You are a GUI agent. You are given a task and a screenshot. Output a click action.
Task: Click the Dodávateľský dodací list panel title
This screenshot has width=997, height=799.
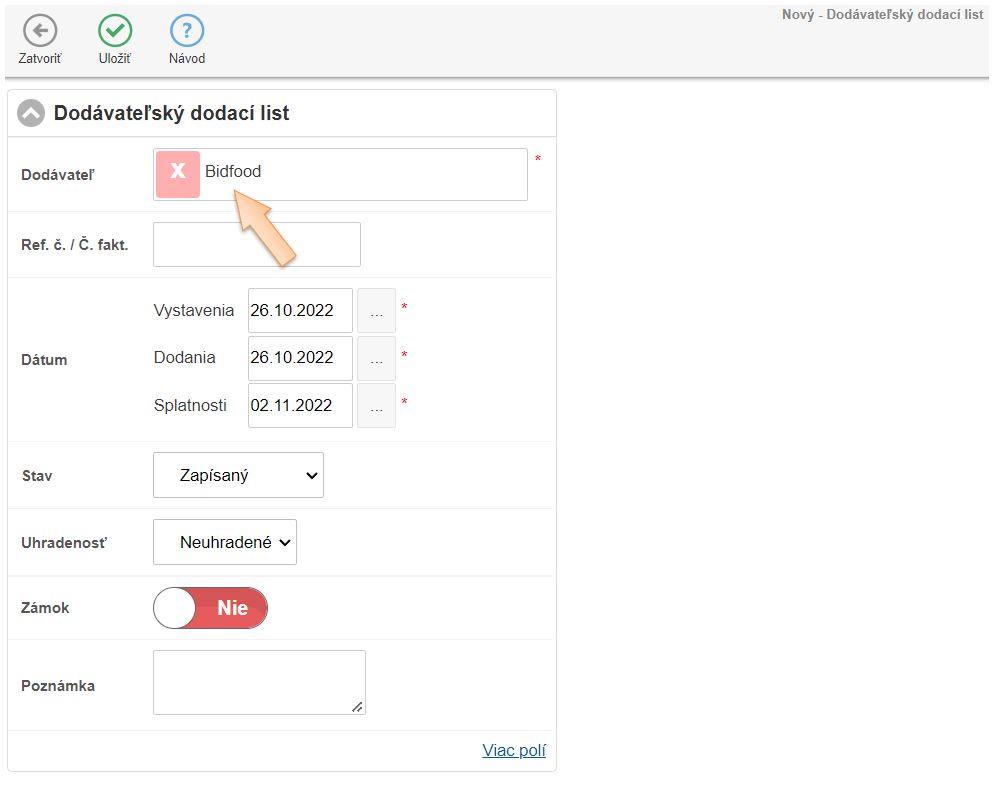tap(171, 114)
